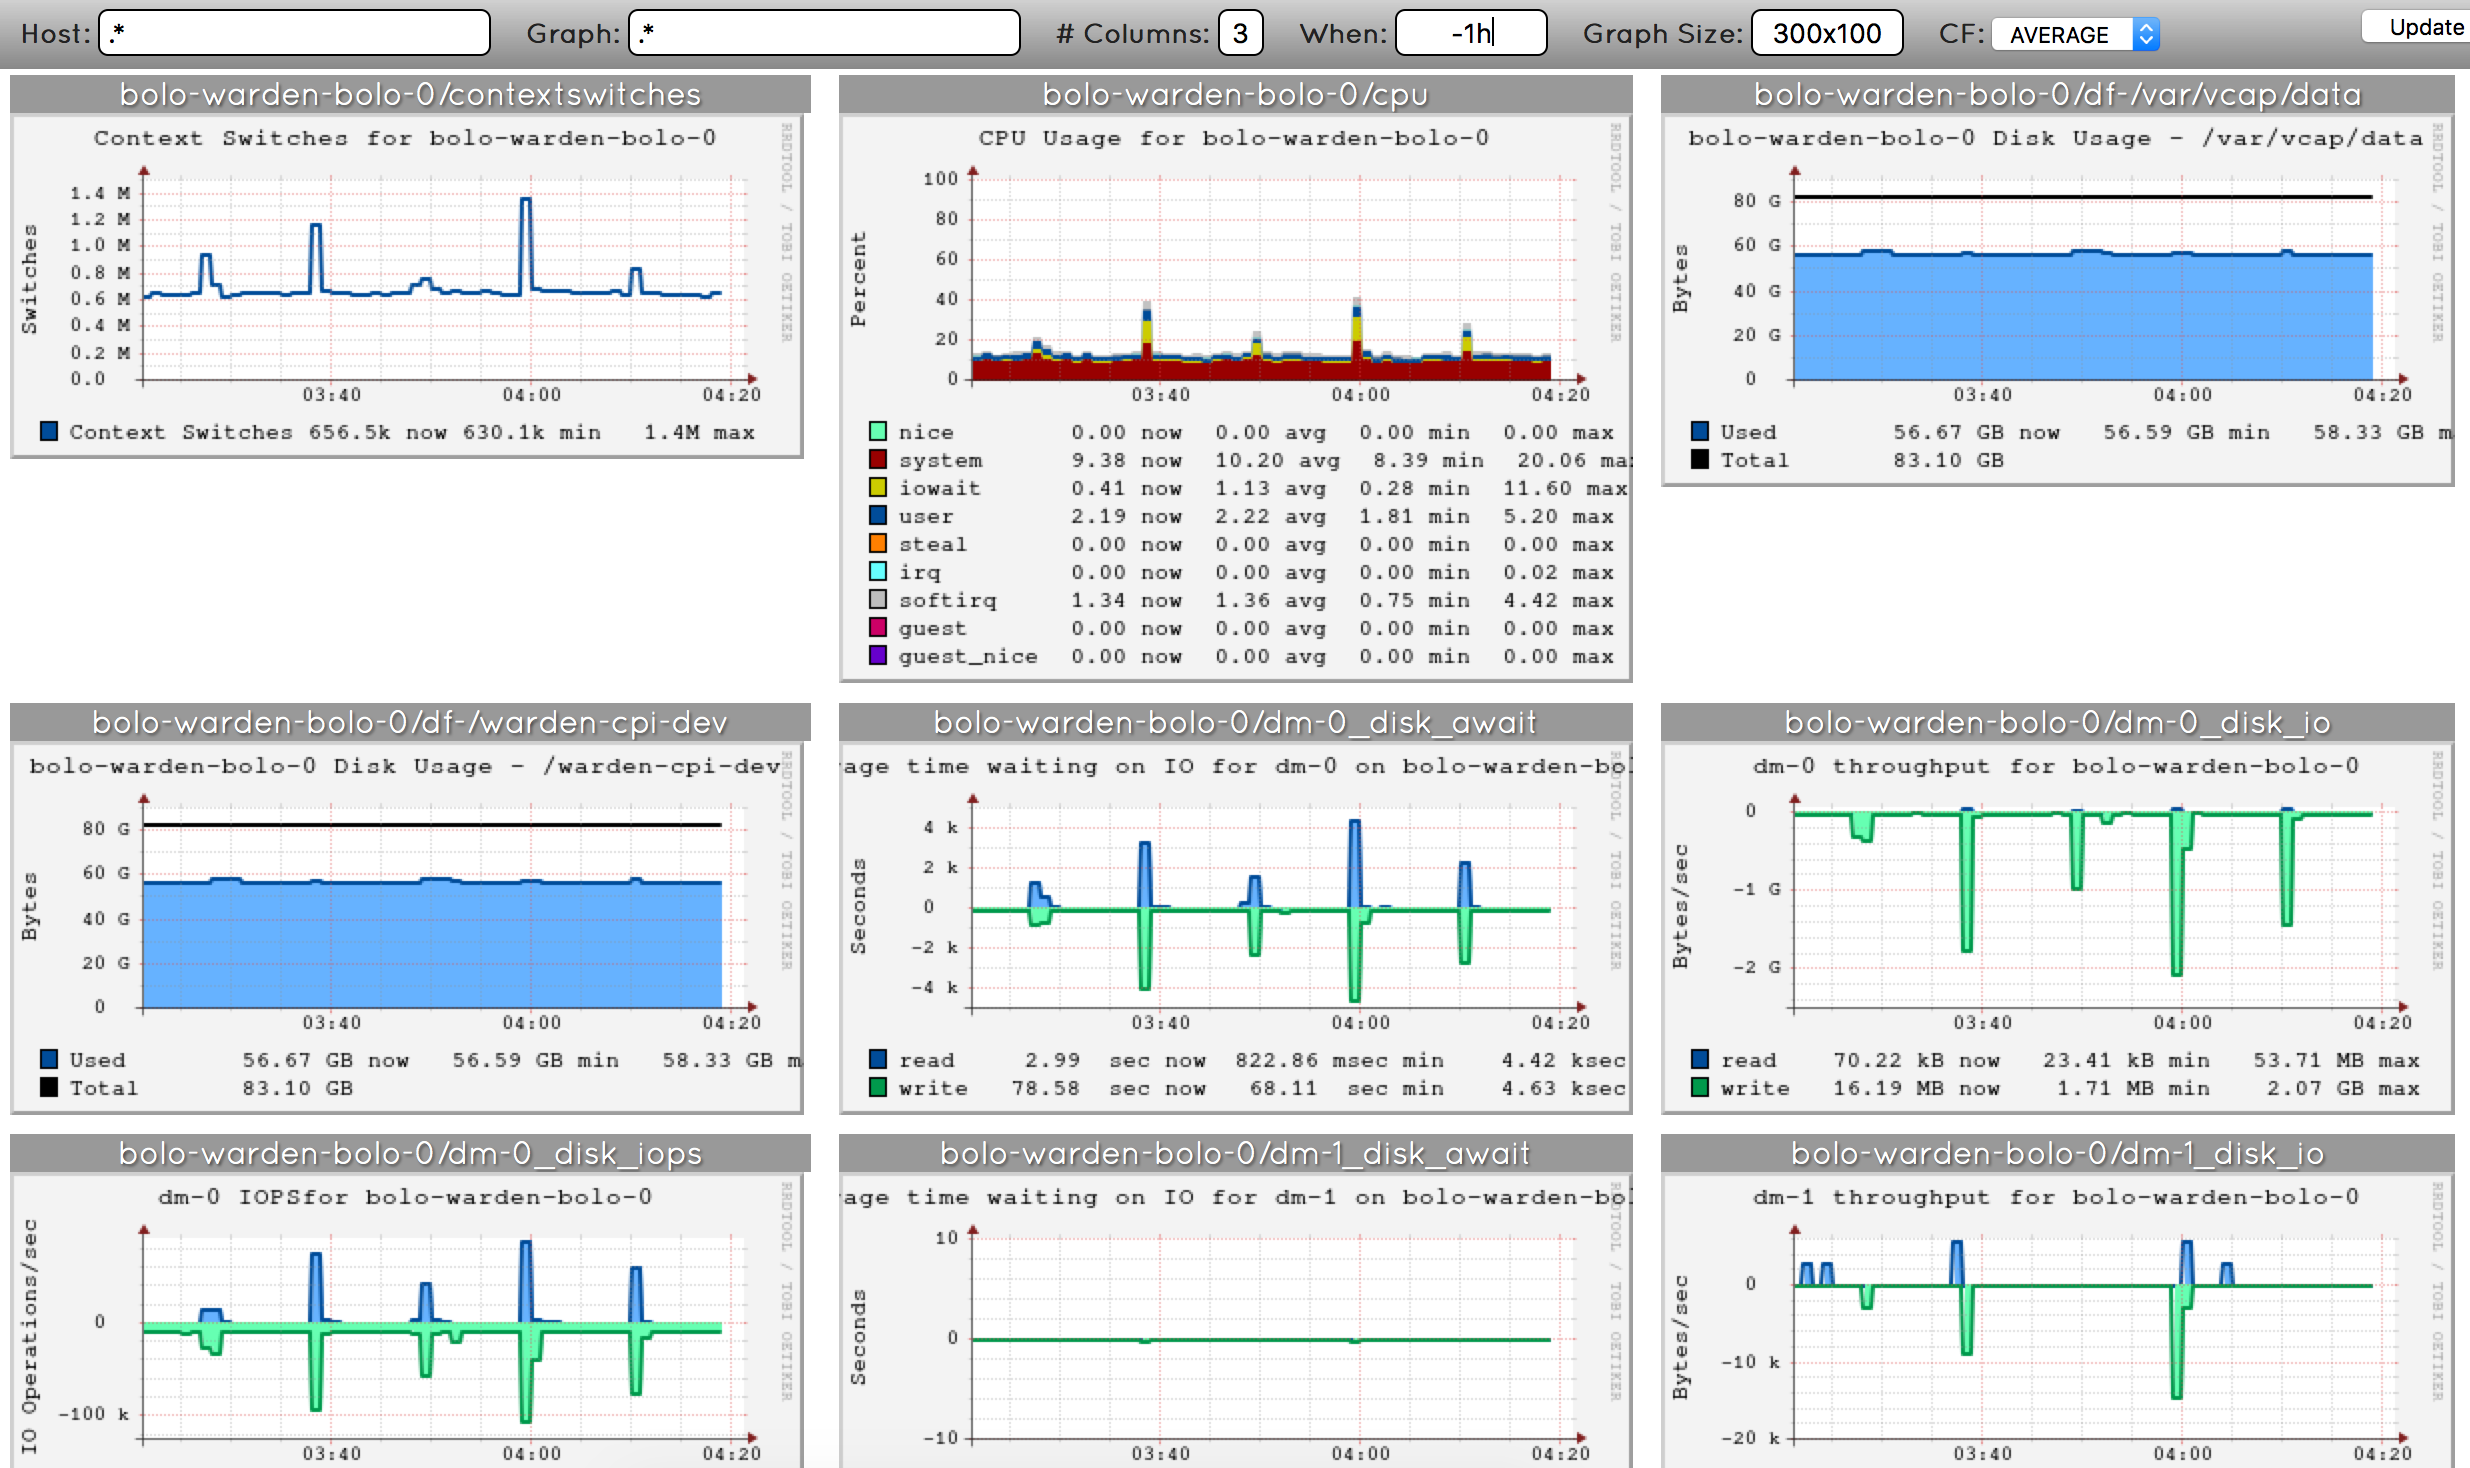This screenshot has height=1468, width=2470.
Task: Click the /warden-cpi-dev Disk Usage graph
Action: [406, 927]
